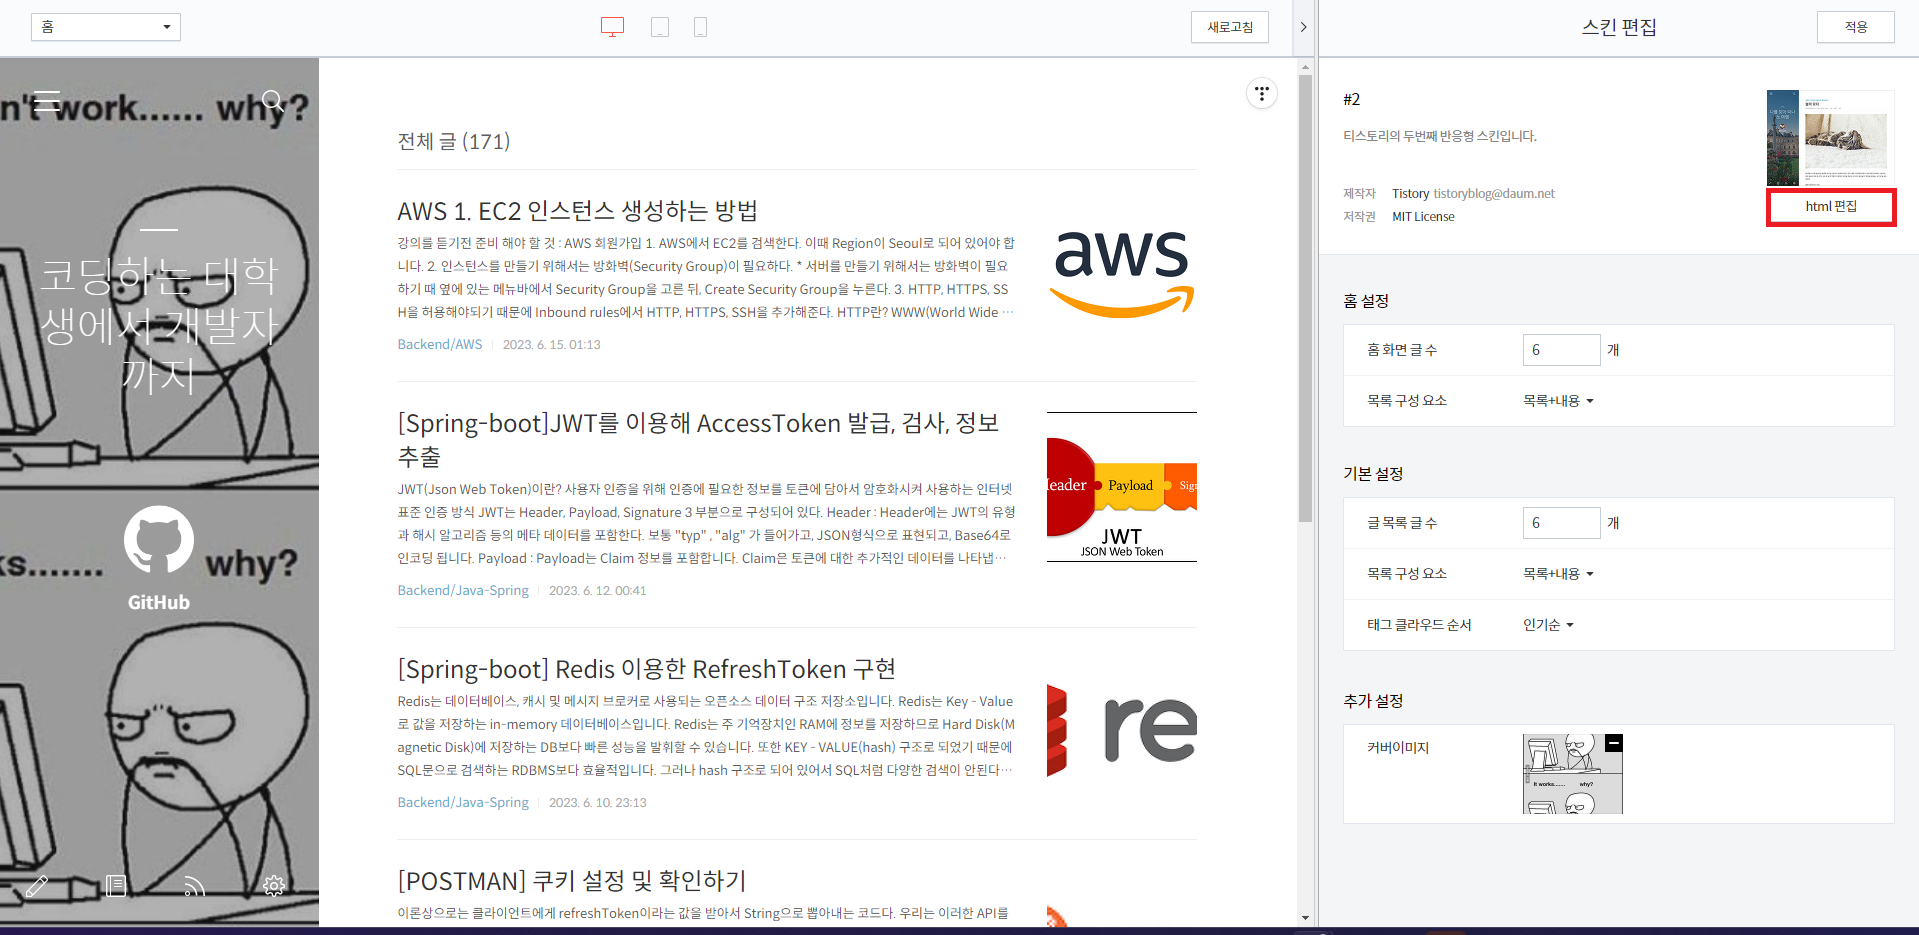Click the preview pane vertical scrollbar
Screen dimensions: 1919x935
point(1305,297)
